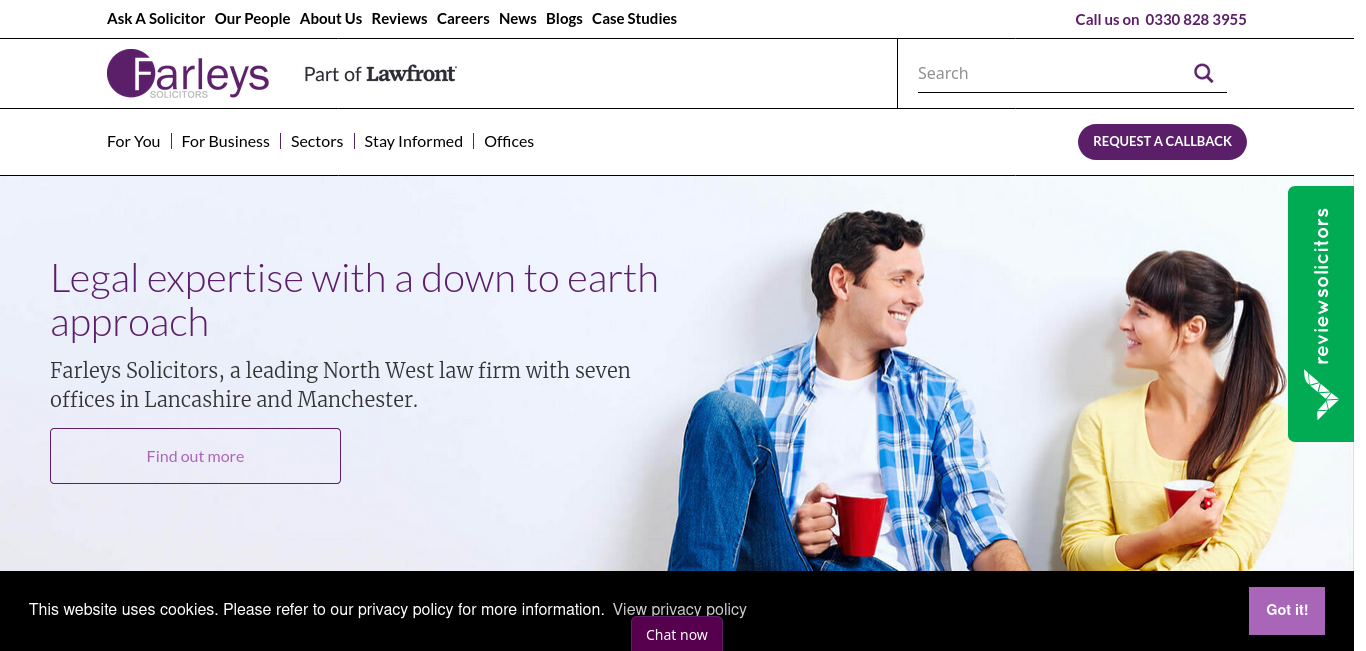The height and width of the screenshot is (651, 1366).
Task: Visit the Our People page
Action: pyautogui.click(x=252, y=19)
